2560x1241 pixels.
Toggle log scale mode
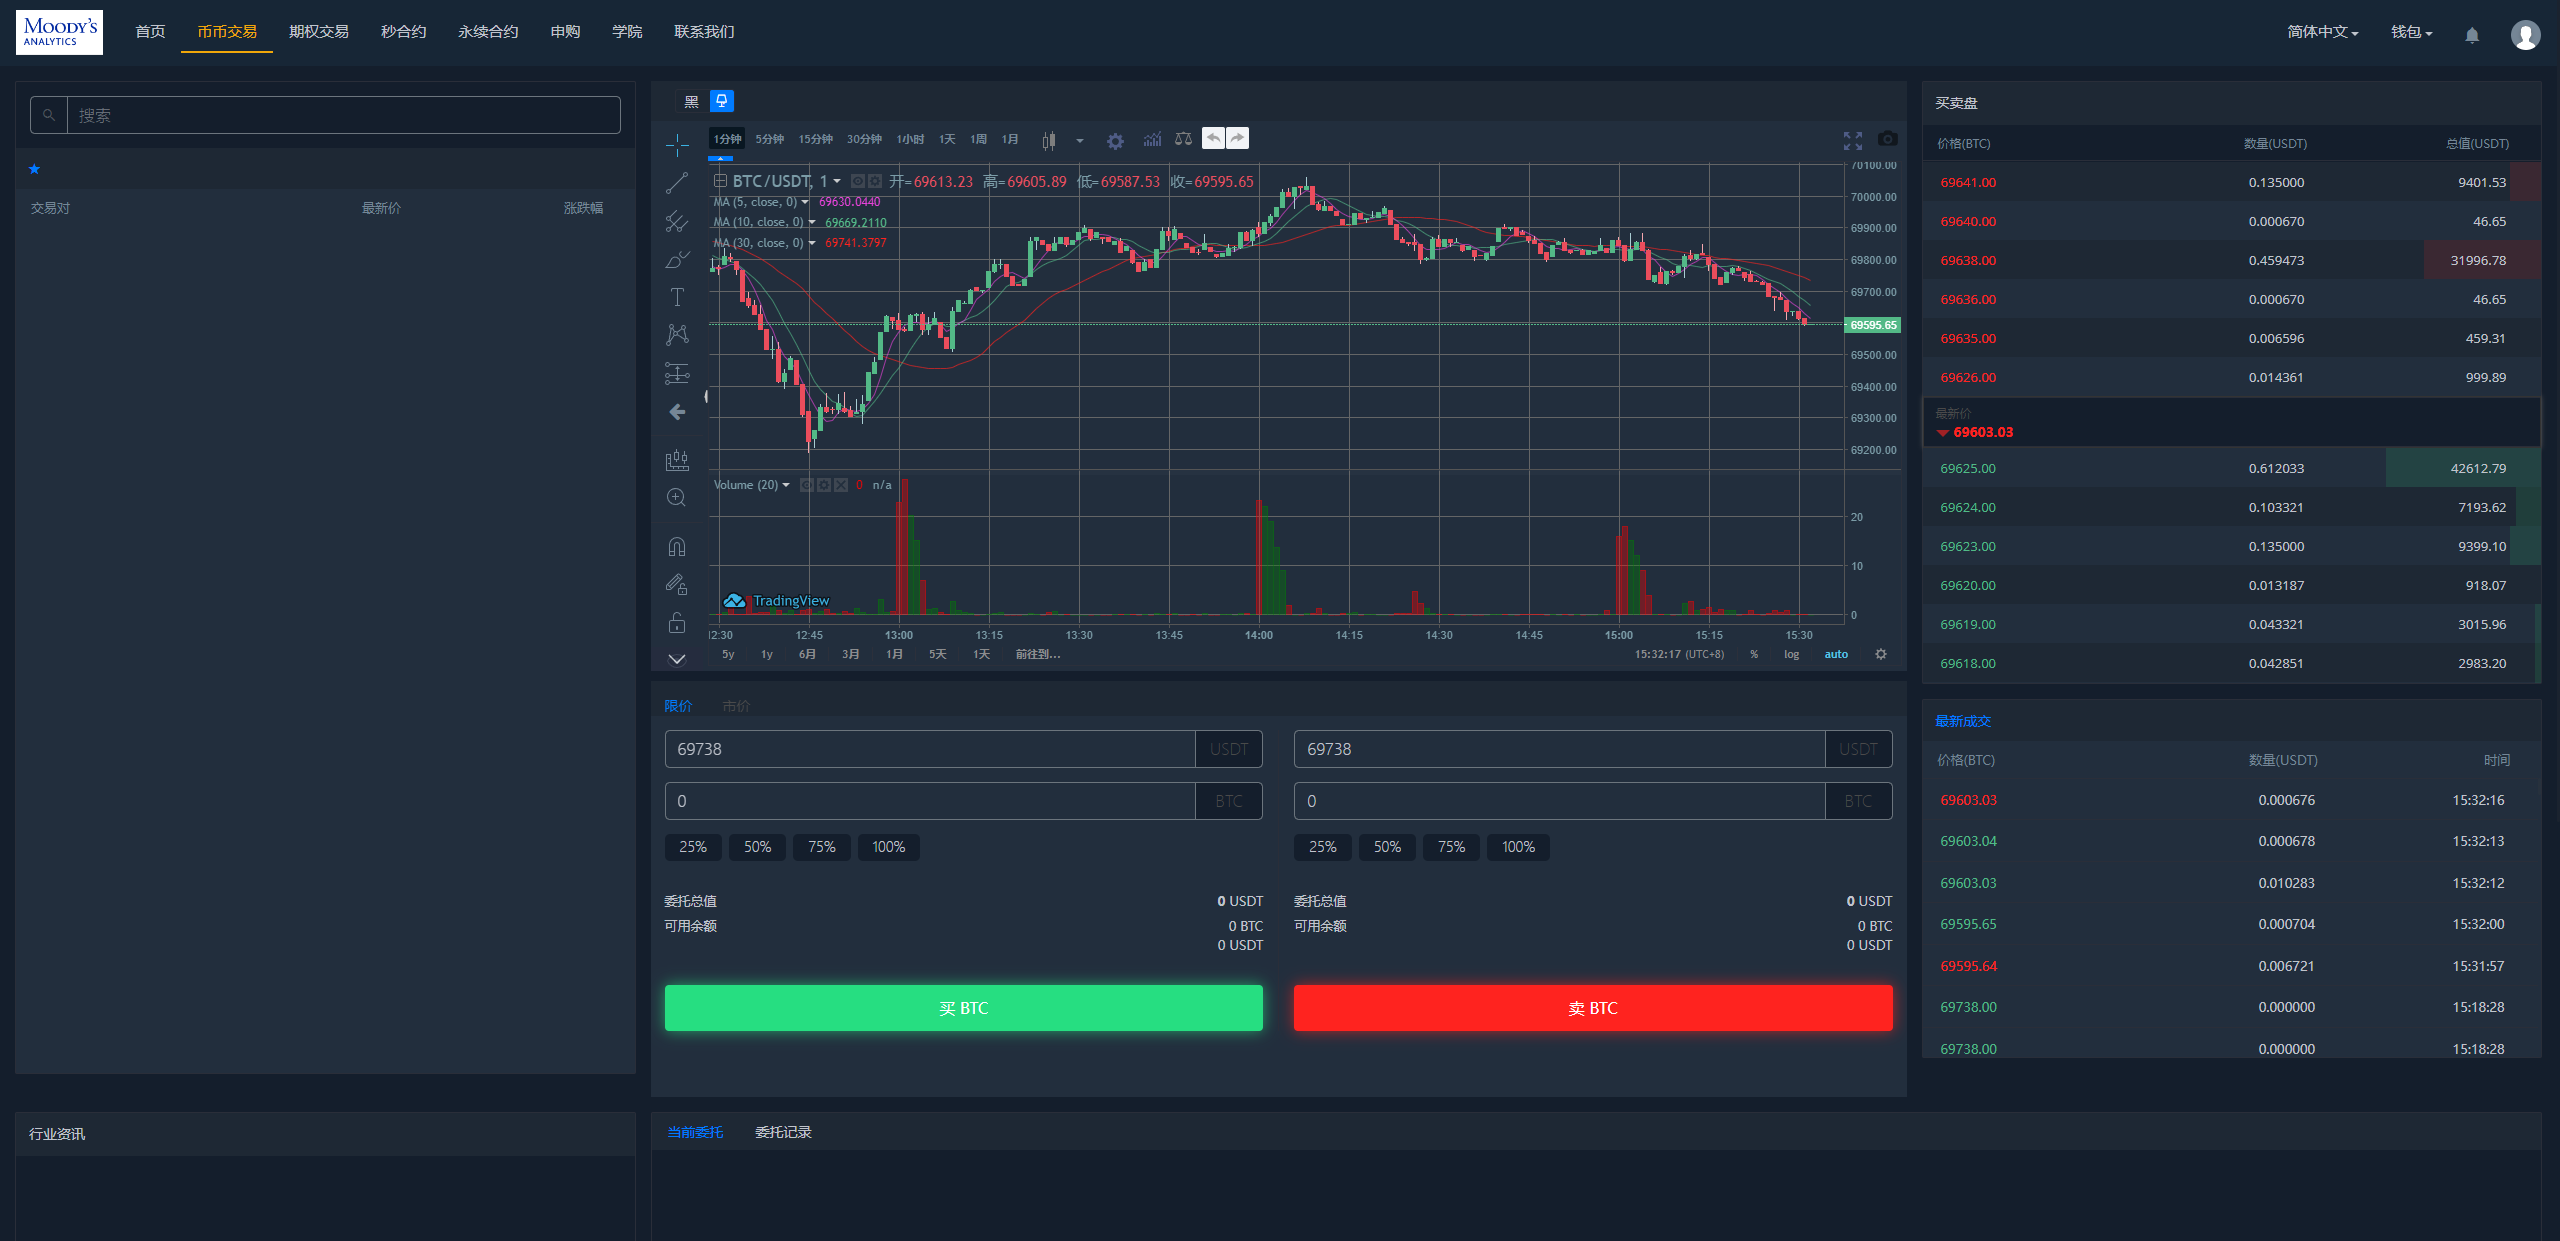[1791, 654]
